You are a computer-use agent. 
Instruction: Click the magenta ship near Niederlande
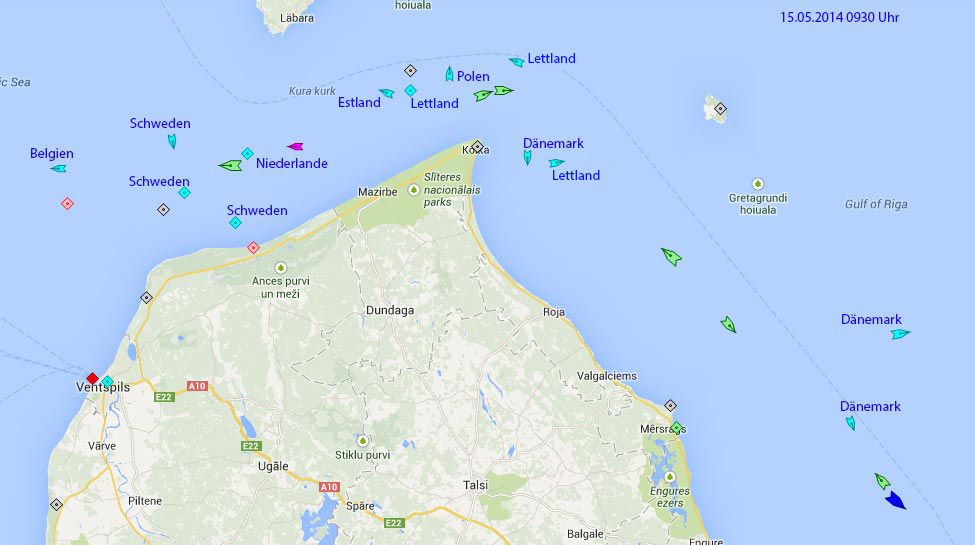pos(295,146)
